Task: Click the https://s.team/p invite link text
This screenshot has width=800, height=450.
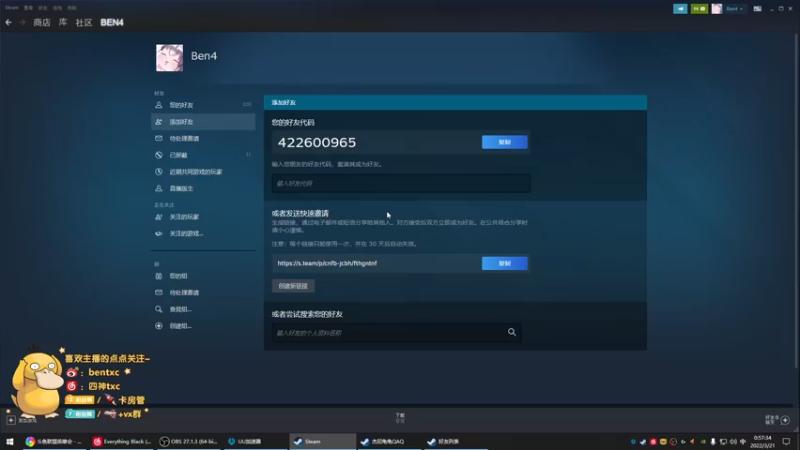Action: click(x=327, y=263)
